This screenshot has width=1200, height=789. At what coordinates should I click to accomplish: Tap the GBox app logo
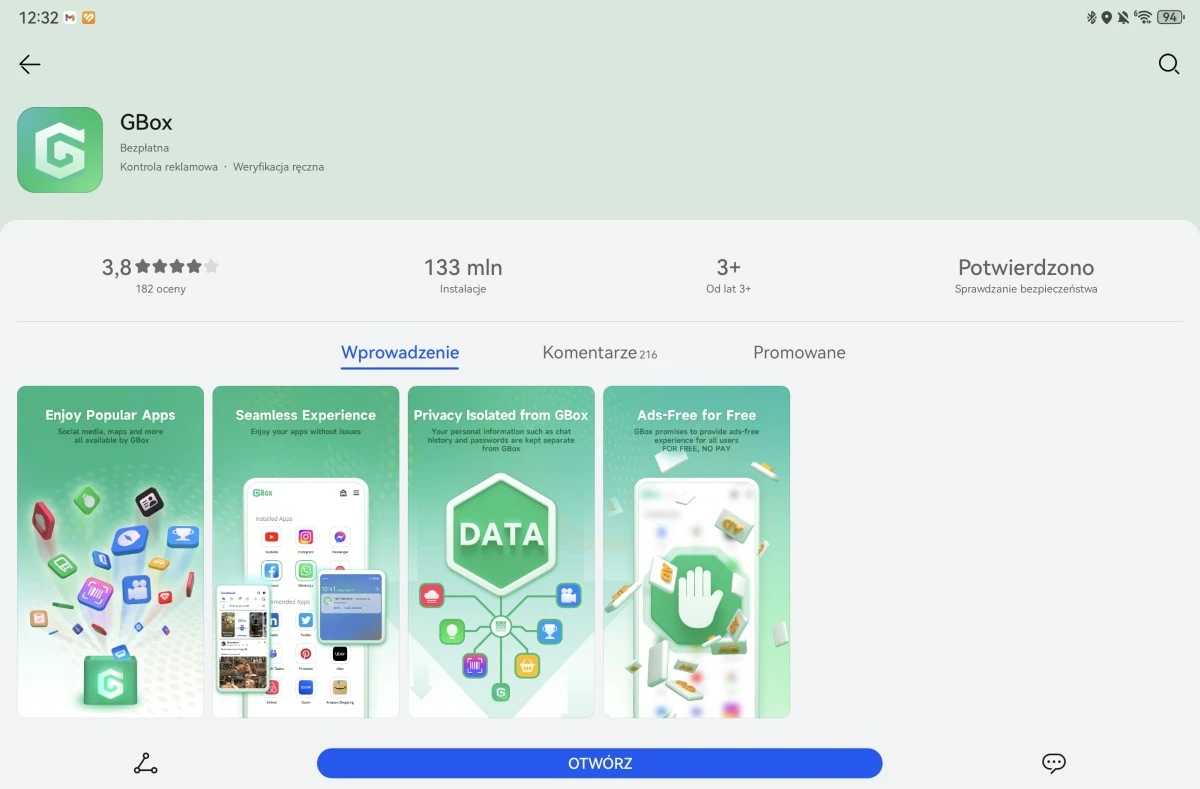(60, 150)
